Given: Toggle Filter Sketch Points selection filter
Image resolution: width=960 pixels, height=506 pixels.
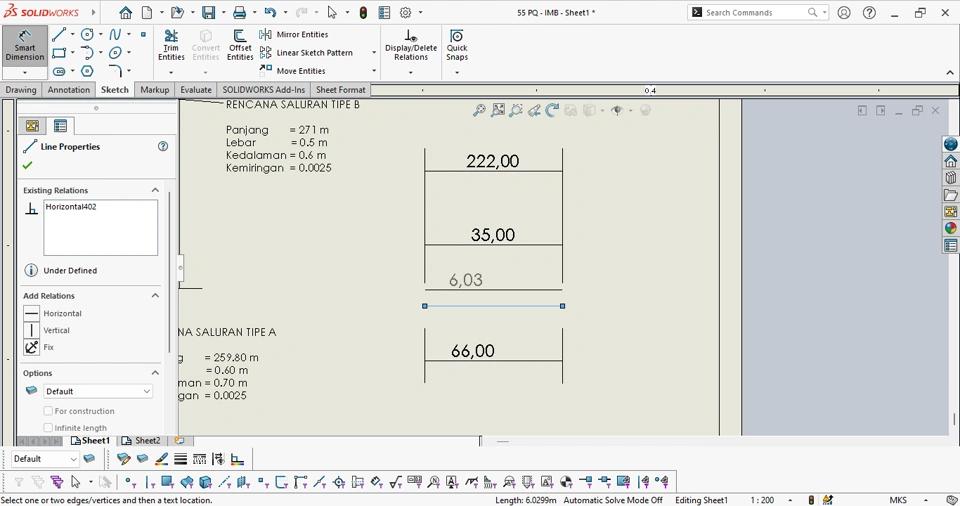Looking at the screenshot, I should (x=263, y=482).
